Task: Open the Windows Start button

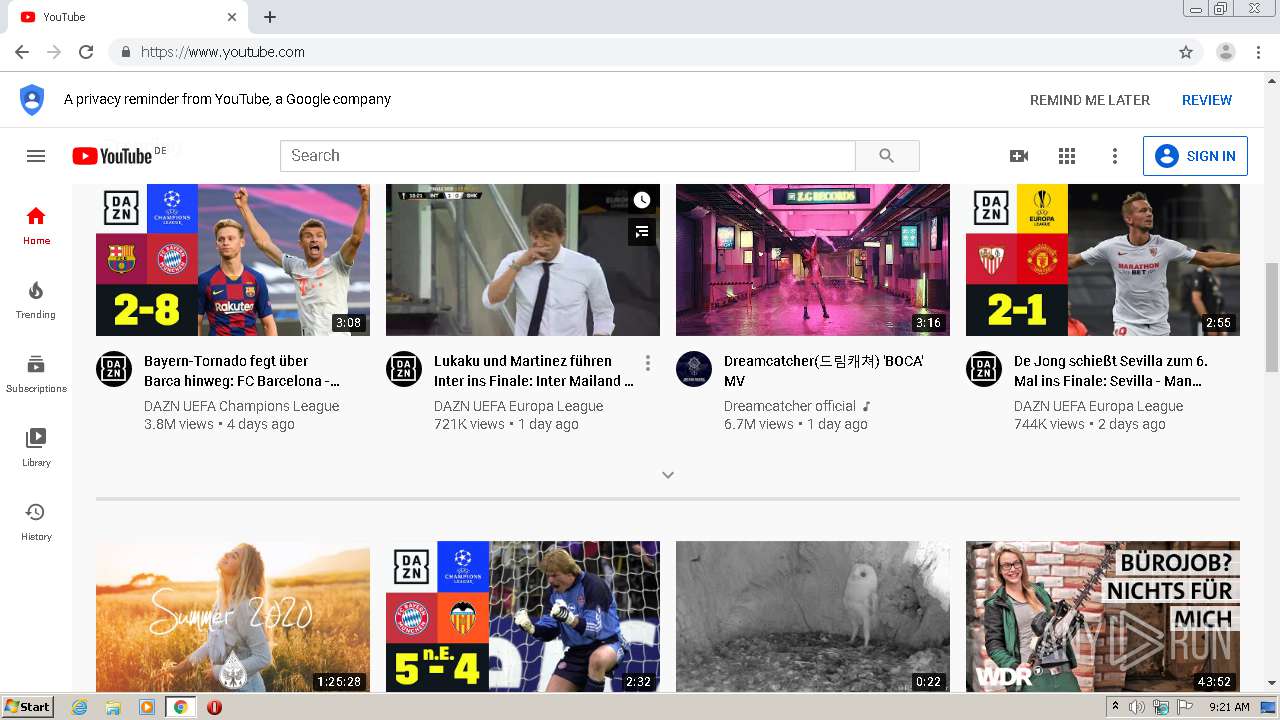Action: [28, 707]
